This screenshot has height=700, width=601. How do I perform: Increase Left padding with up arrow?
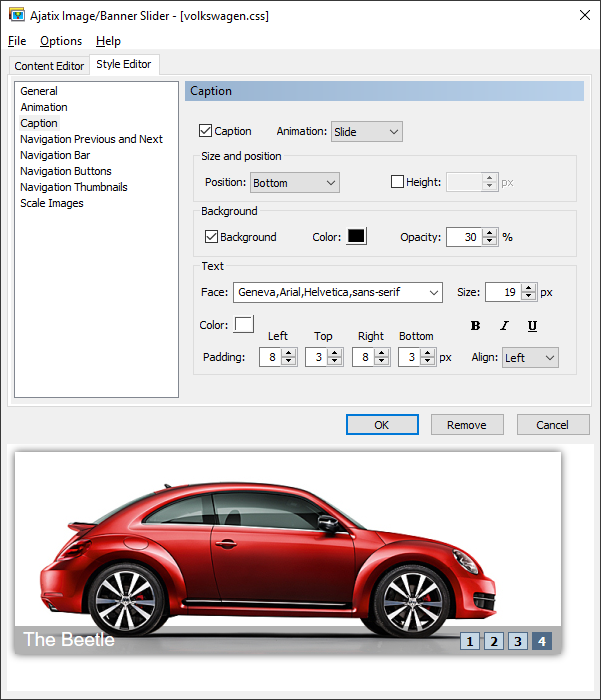[289, 353]
